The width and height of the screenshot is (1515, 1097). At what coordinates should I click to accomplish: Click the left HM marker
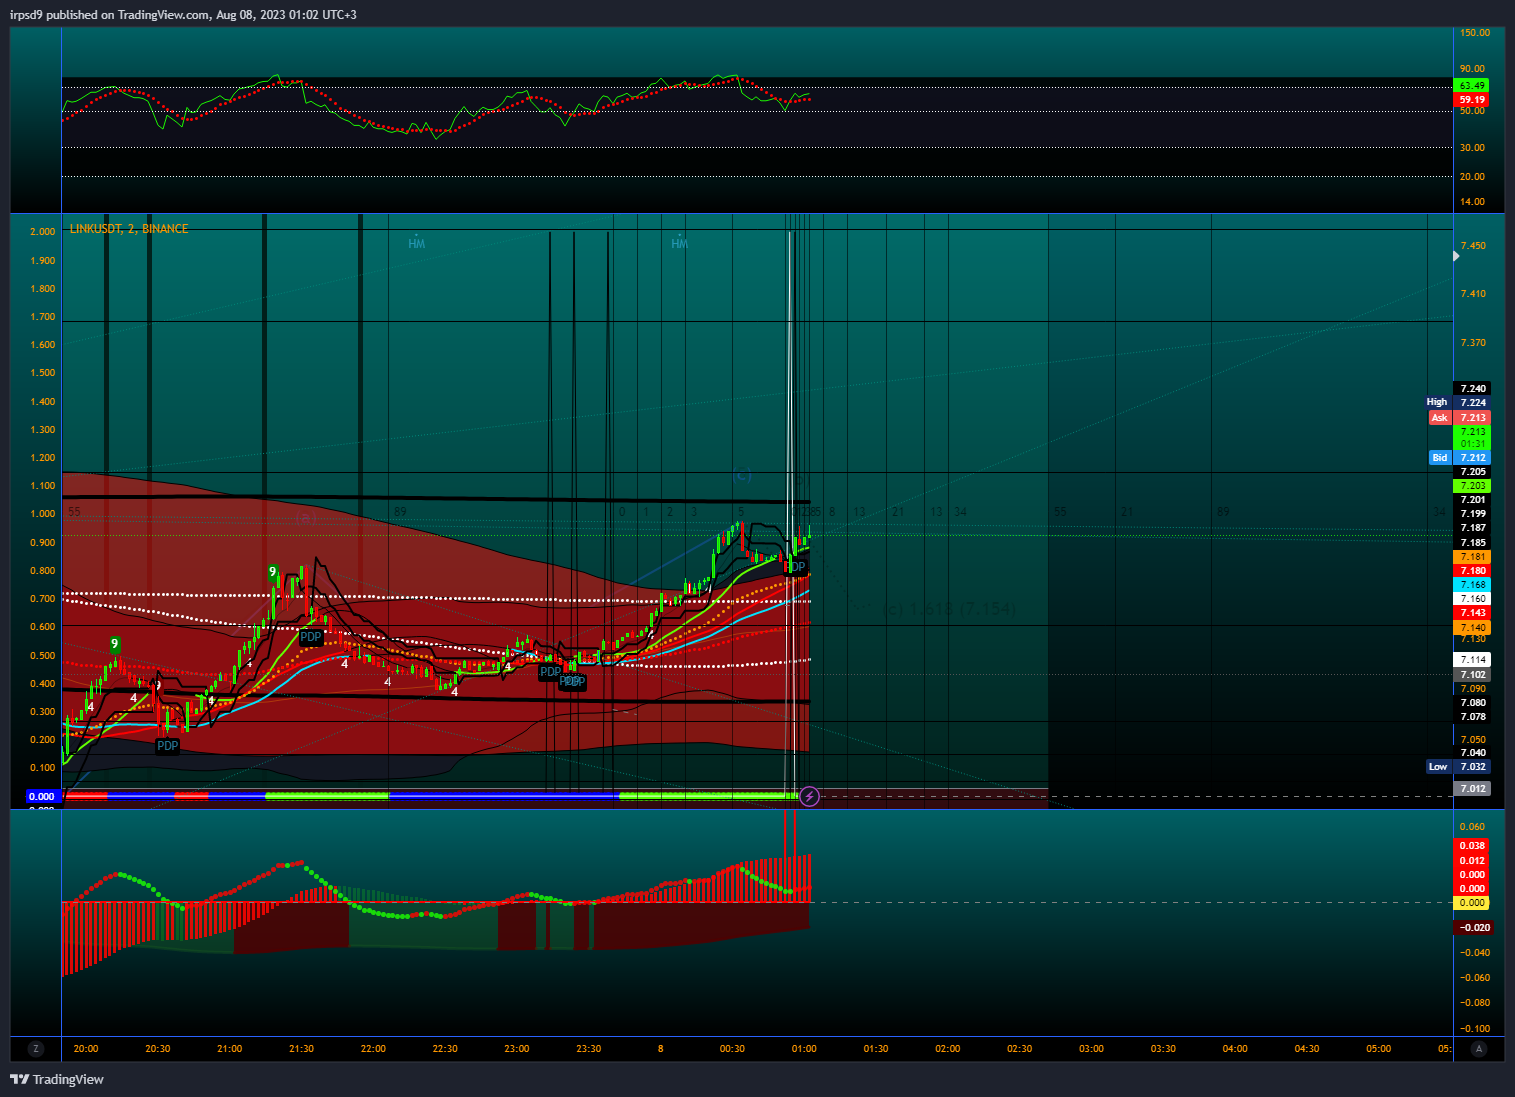click(417, 244)
